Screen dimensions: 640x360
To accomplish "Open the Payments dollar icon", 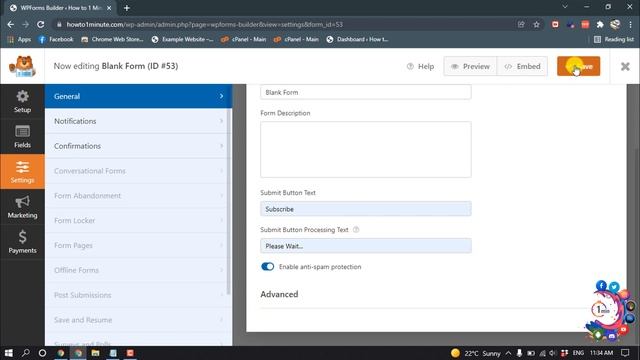I will [22, 237].
